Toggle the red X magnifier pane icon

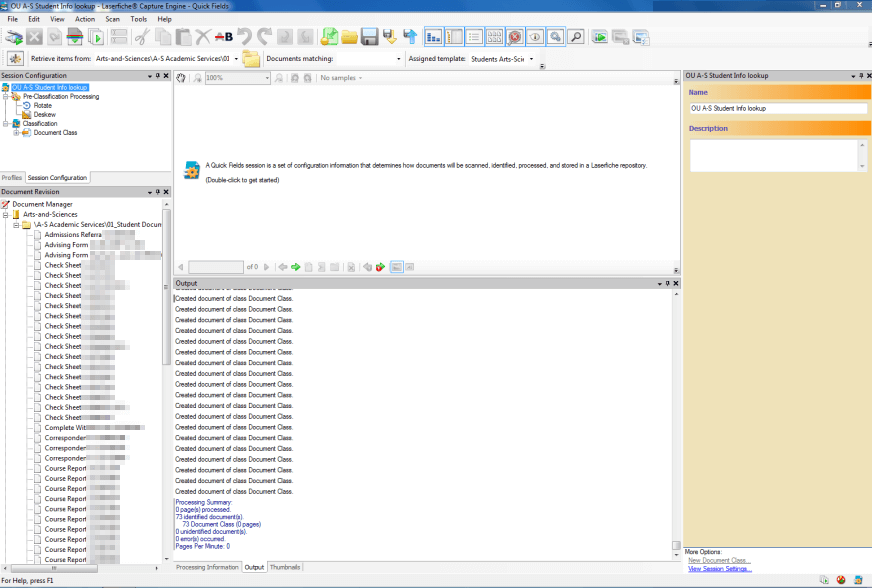[x=515, y=37]
